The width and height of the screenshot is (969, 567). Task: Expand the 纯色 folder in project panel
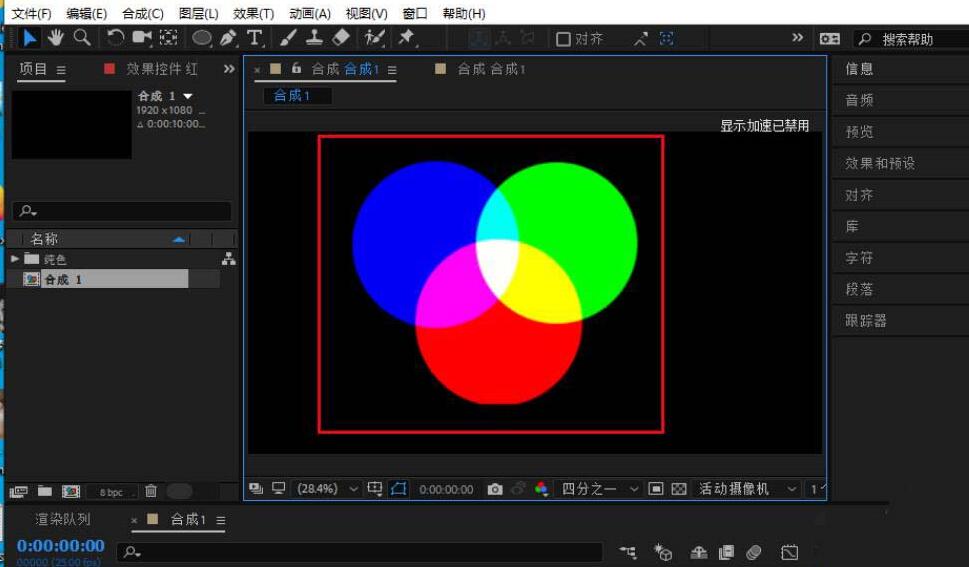click(x=15, y=259)
